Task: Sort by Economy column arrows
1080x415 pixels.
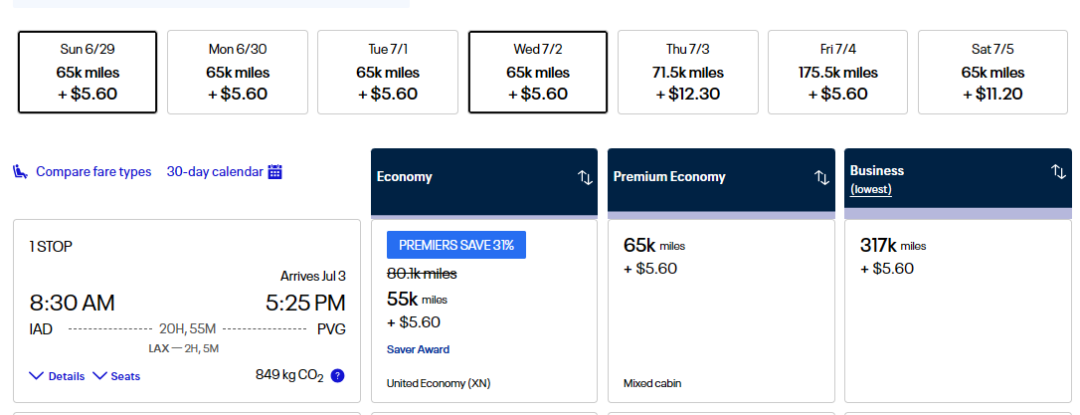Action: pyautogui.click(x=585, y=177)
